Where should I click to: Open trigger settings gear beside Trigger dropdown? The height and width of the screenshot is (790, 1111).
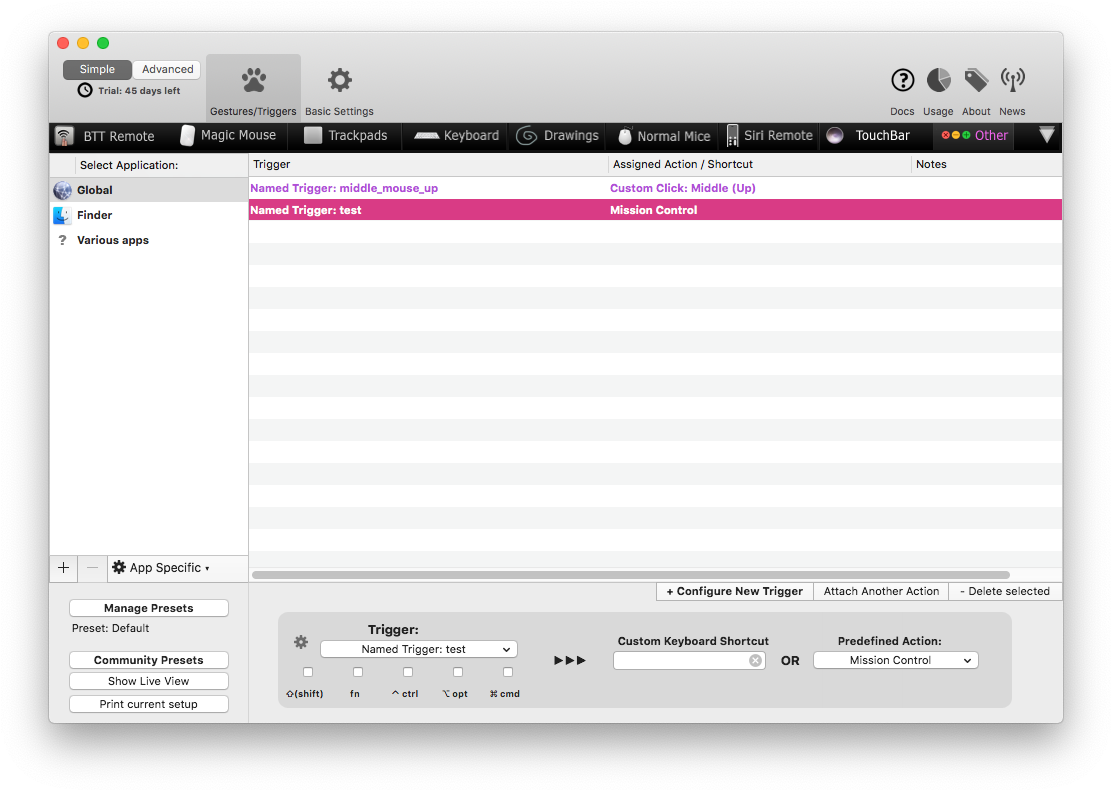click(x=301, y=642)
